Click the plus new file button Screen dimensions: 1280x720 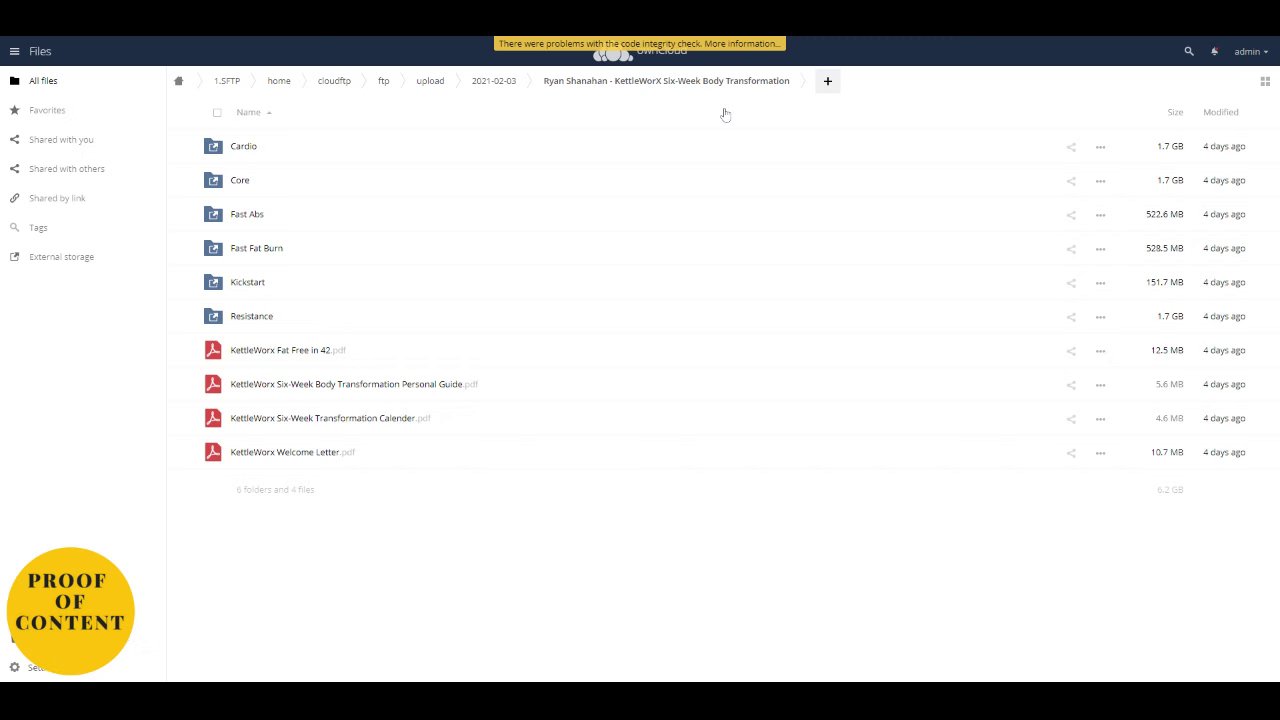point(828,81)
